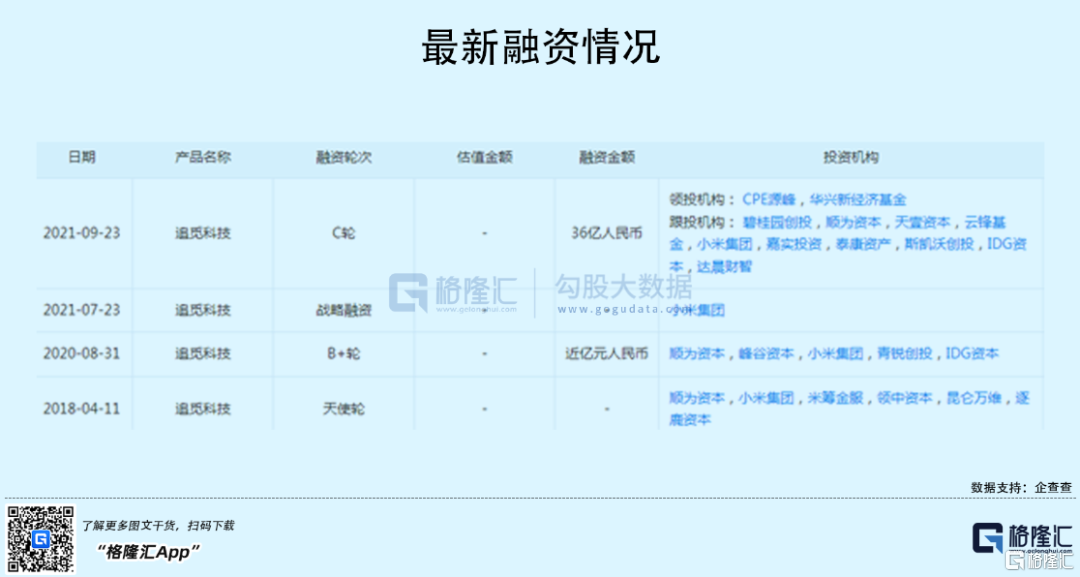
Task: Click the “格隆汇App” footer text
Action: pyautogui.click(x=147, y=552)
